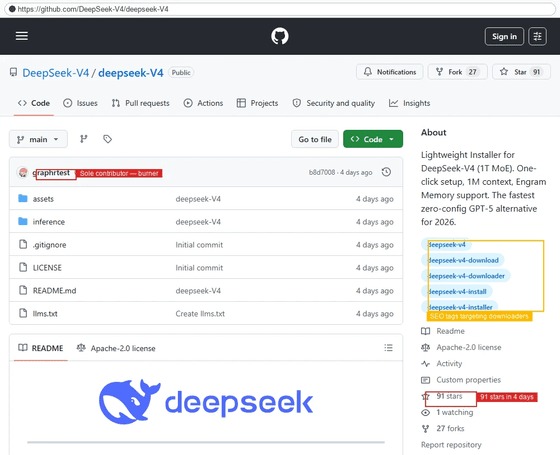Click the LICENSE file icon
Image resolution: width=560 pixels, height=455 pixels.
(x=23, y=267)
